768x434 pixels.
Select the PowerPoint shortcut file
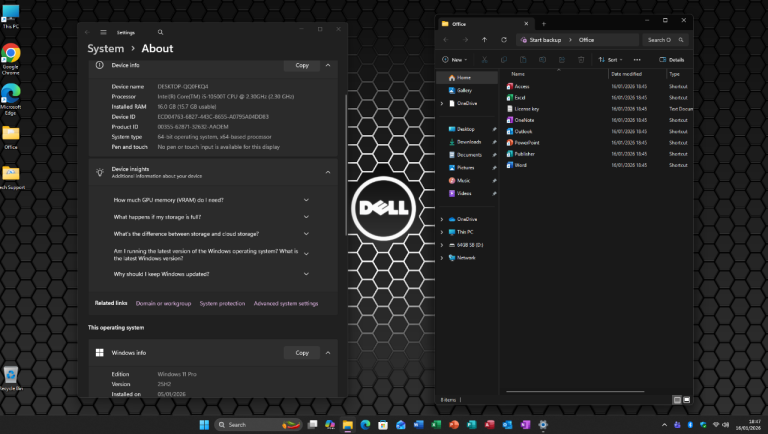526,142
